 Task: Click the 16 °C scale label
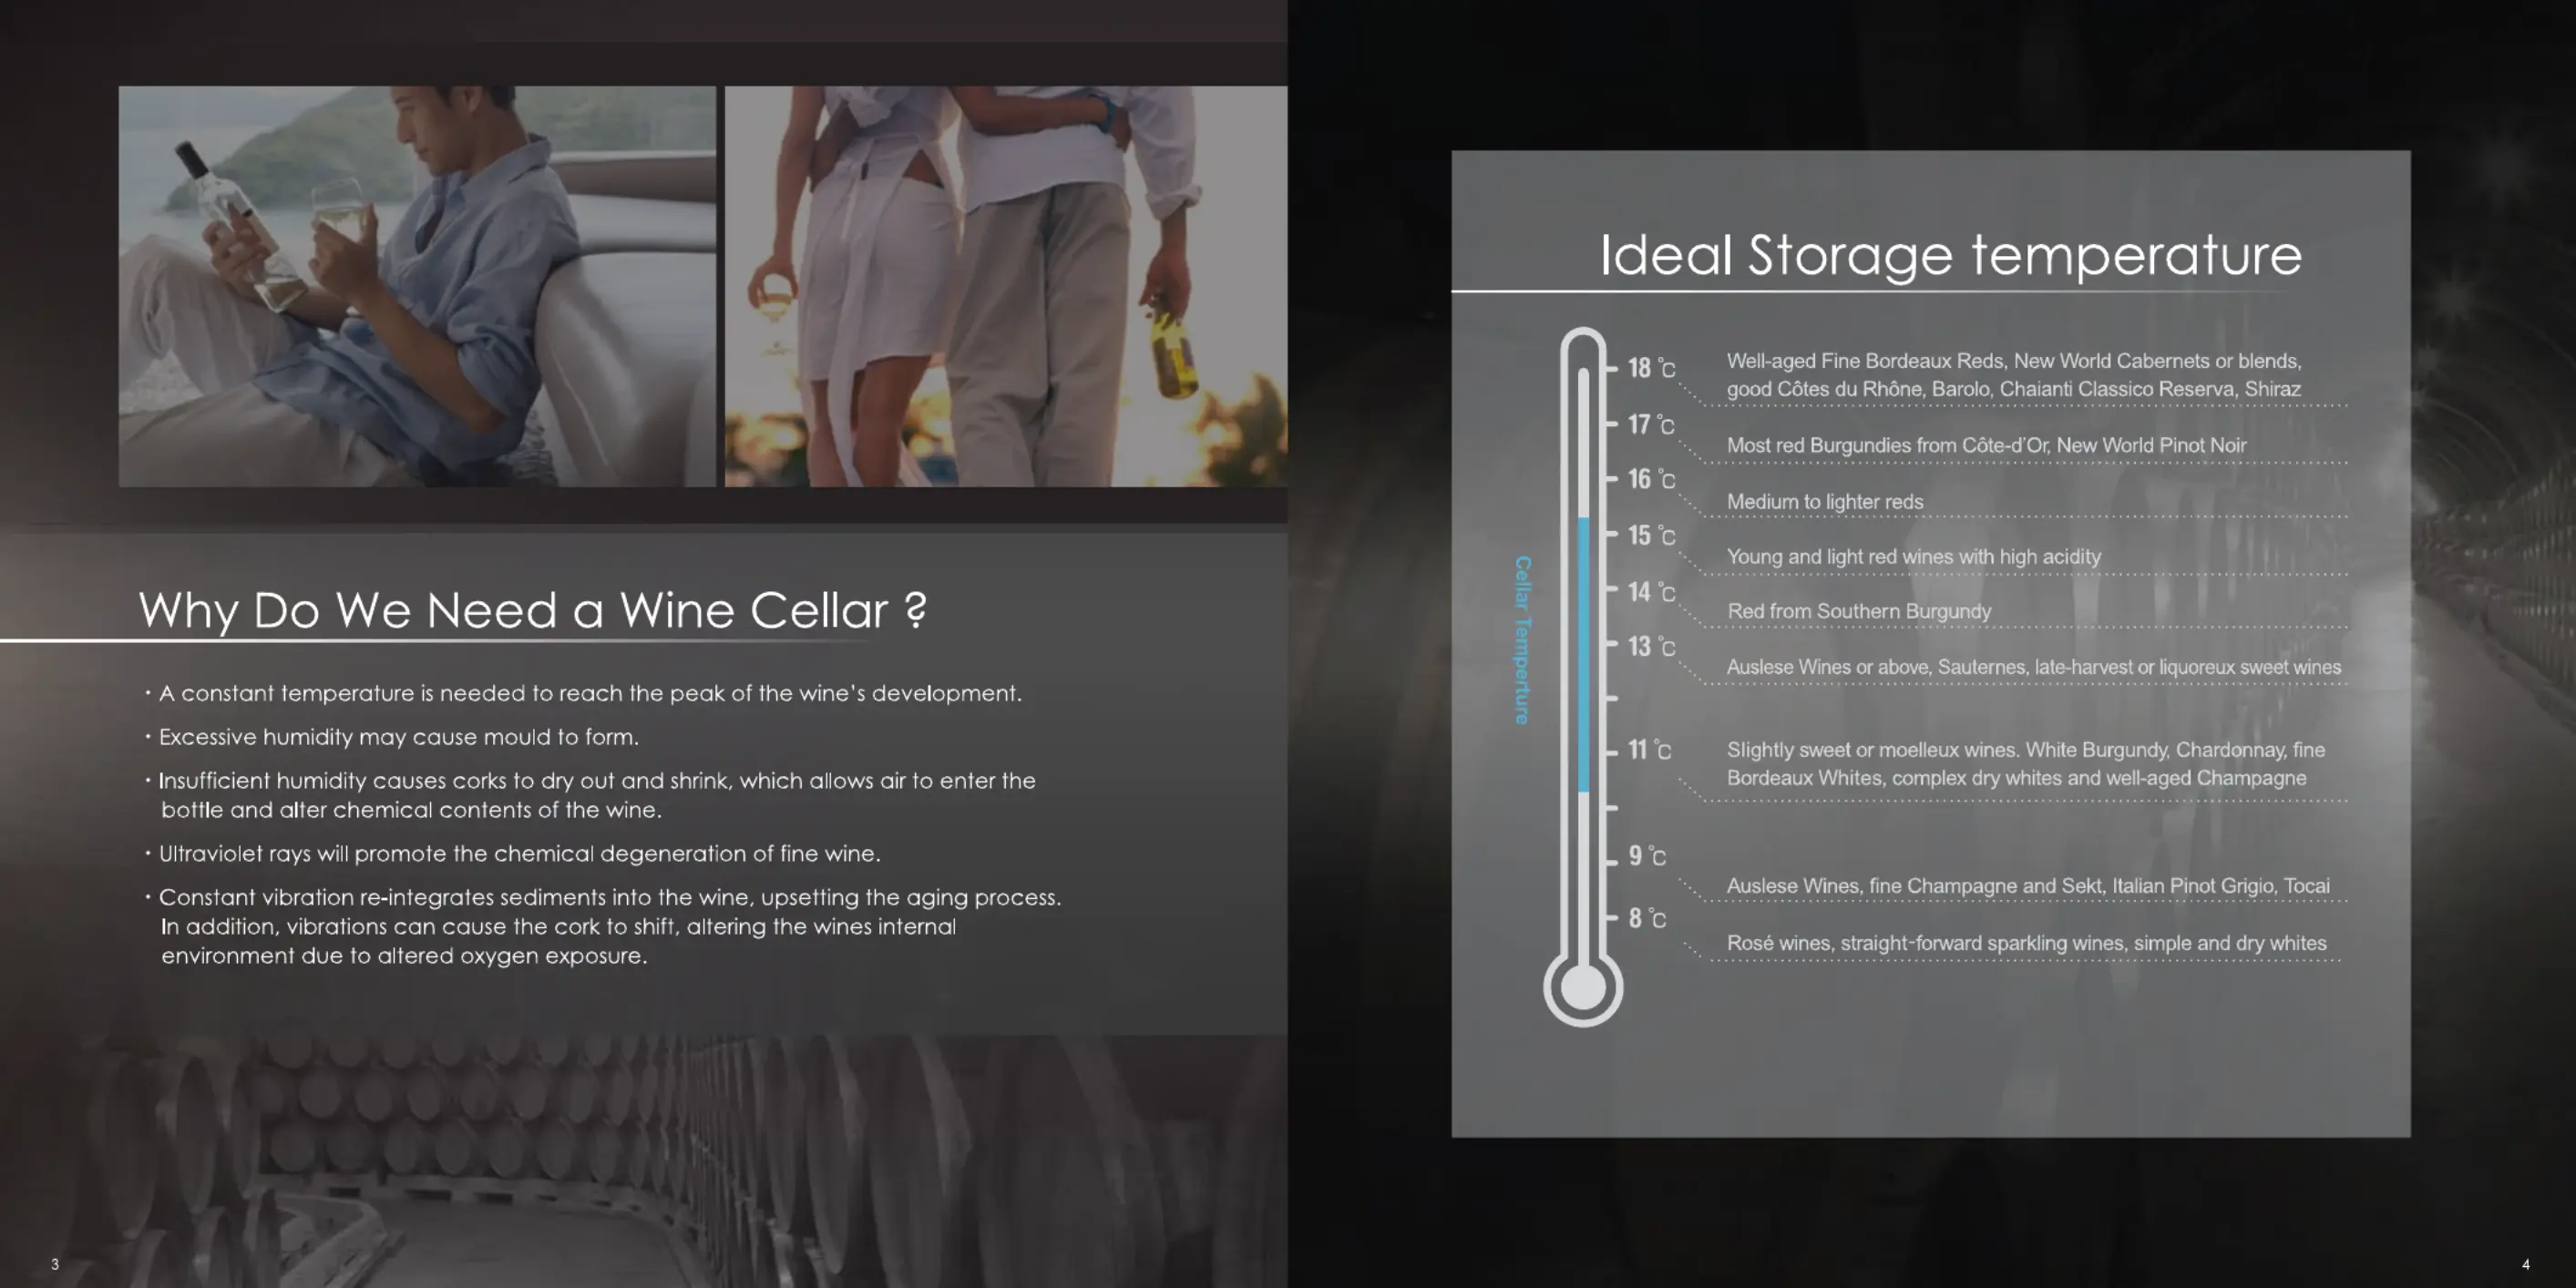pos(1651,479)
